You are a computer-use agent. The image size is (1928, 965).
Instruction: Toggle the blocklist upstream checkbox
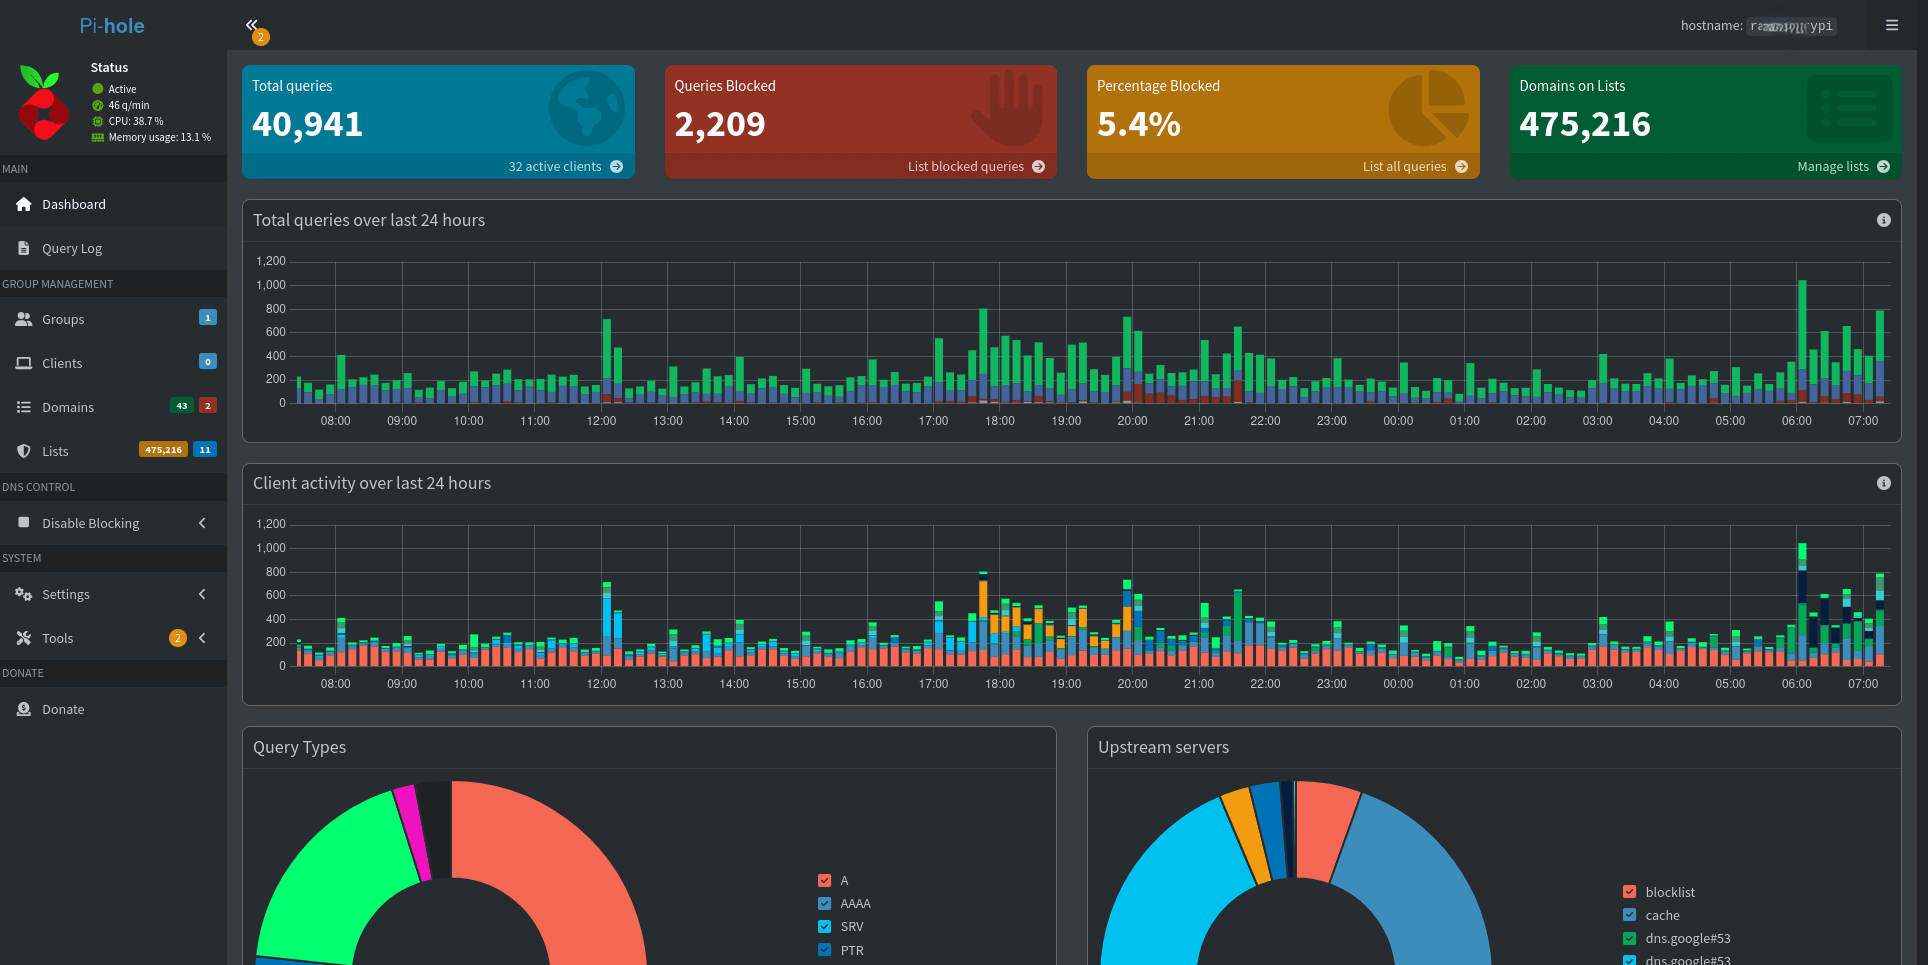click(1630, 892)
